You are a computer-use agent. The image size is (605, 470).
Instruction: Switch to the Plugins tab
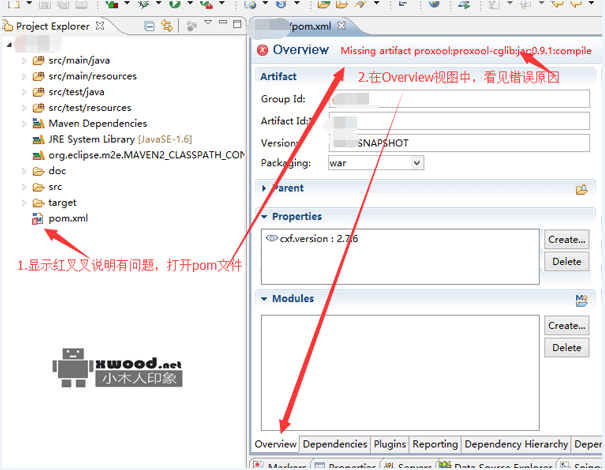click(390, 444)
